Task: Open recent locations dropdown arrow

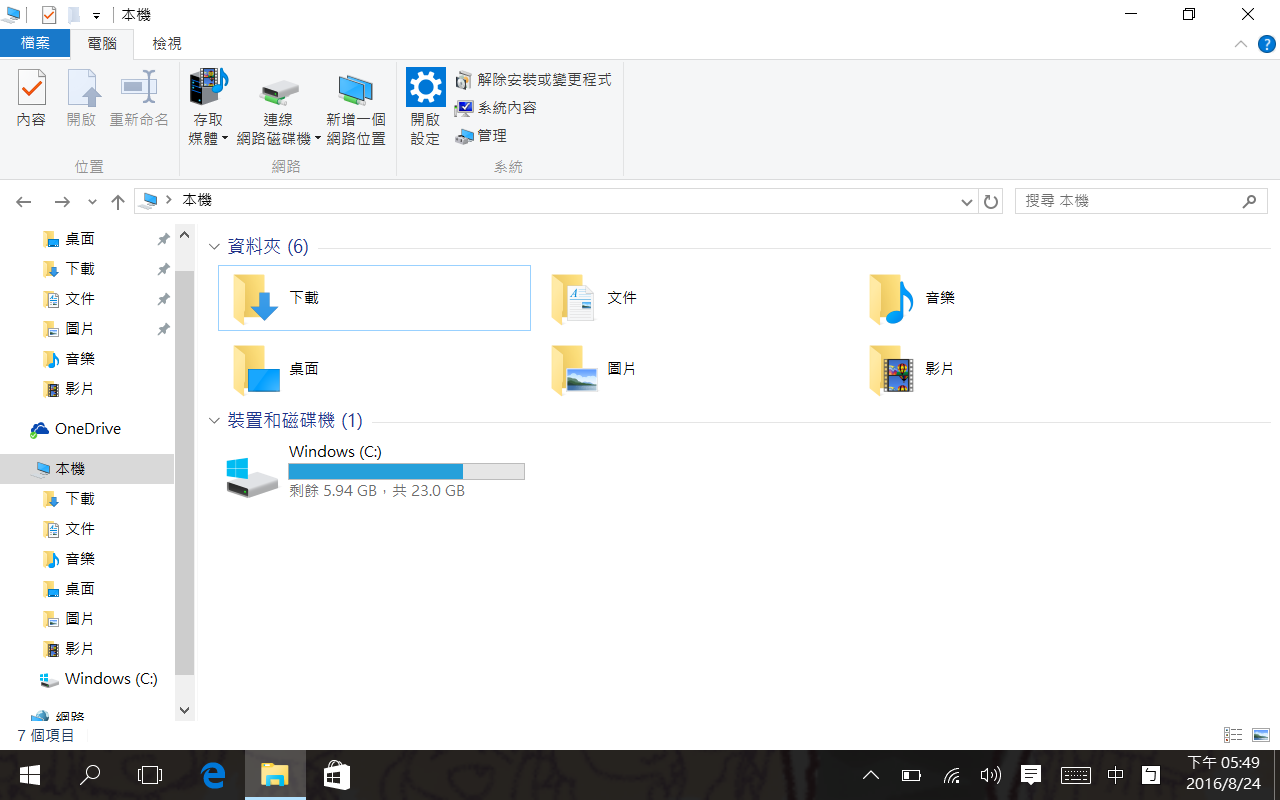Action: [x=92, y=202]
